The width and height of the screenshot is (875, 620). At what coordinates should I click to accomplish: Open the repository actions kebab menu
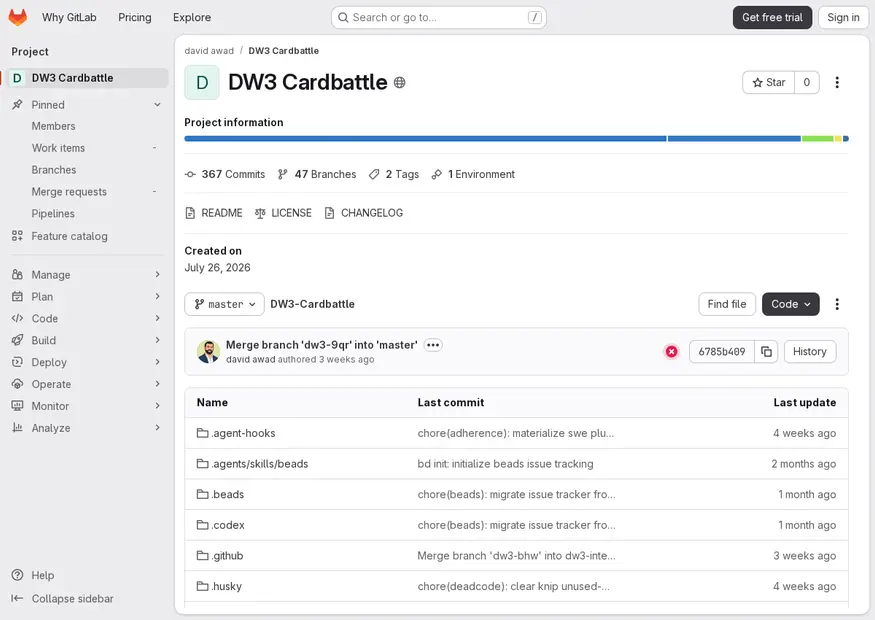(x=837, y=304)
